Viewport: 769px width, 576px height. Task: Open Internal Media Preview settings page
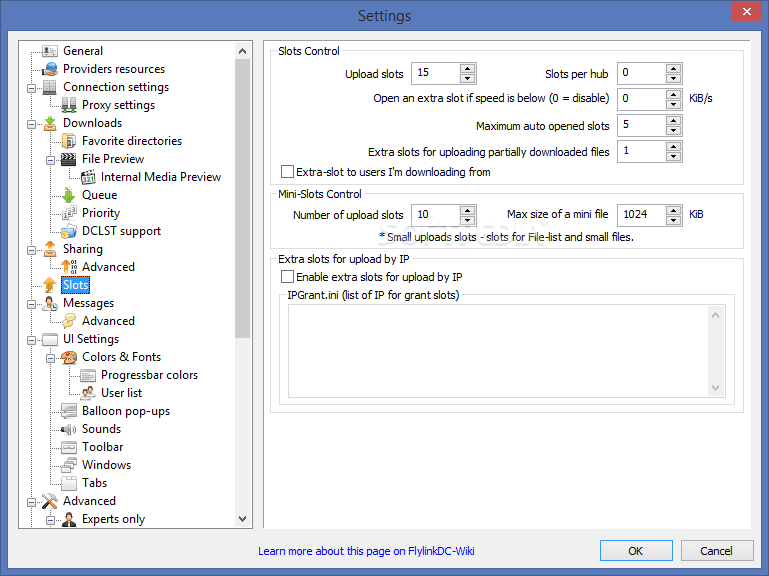pyautogui.click(x=161, y=177)
